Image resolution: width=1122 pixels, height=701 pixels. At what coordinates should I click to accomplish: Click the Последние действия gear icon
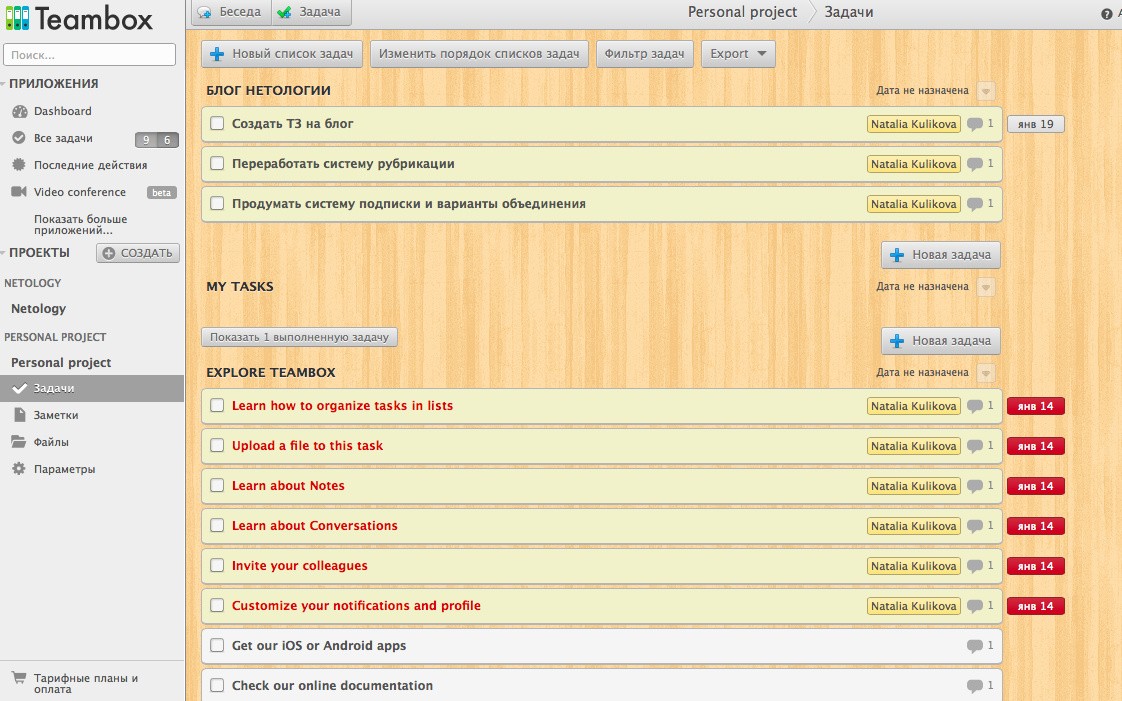[19, 165]
